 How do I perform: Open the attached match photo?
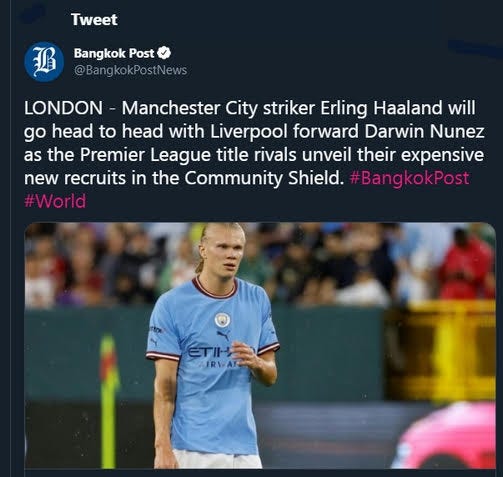click(x=260, y=345)
